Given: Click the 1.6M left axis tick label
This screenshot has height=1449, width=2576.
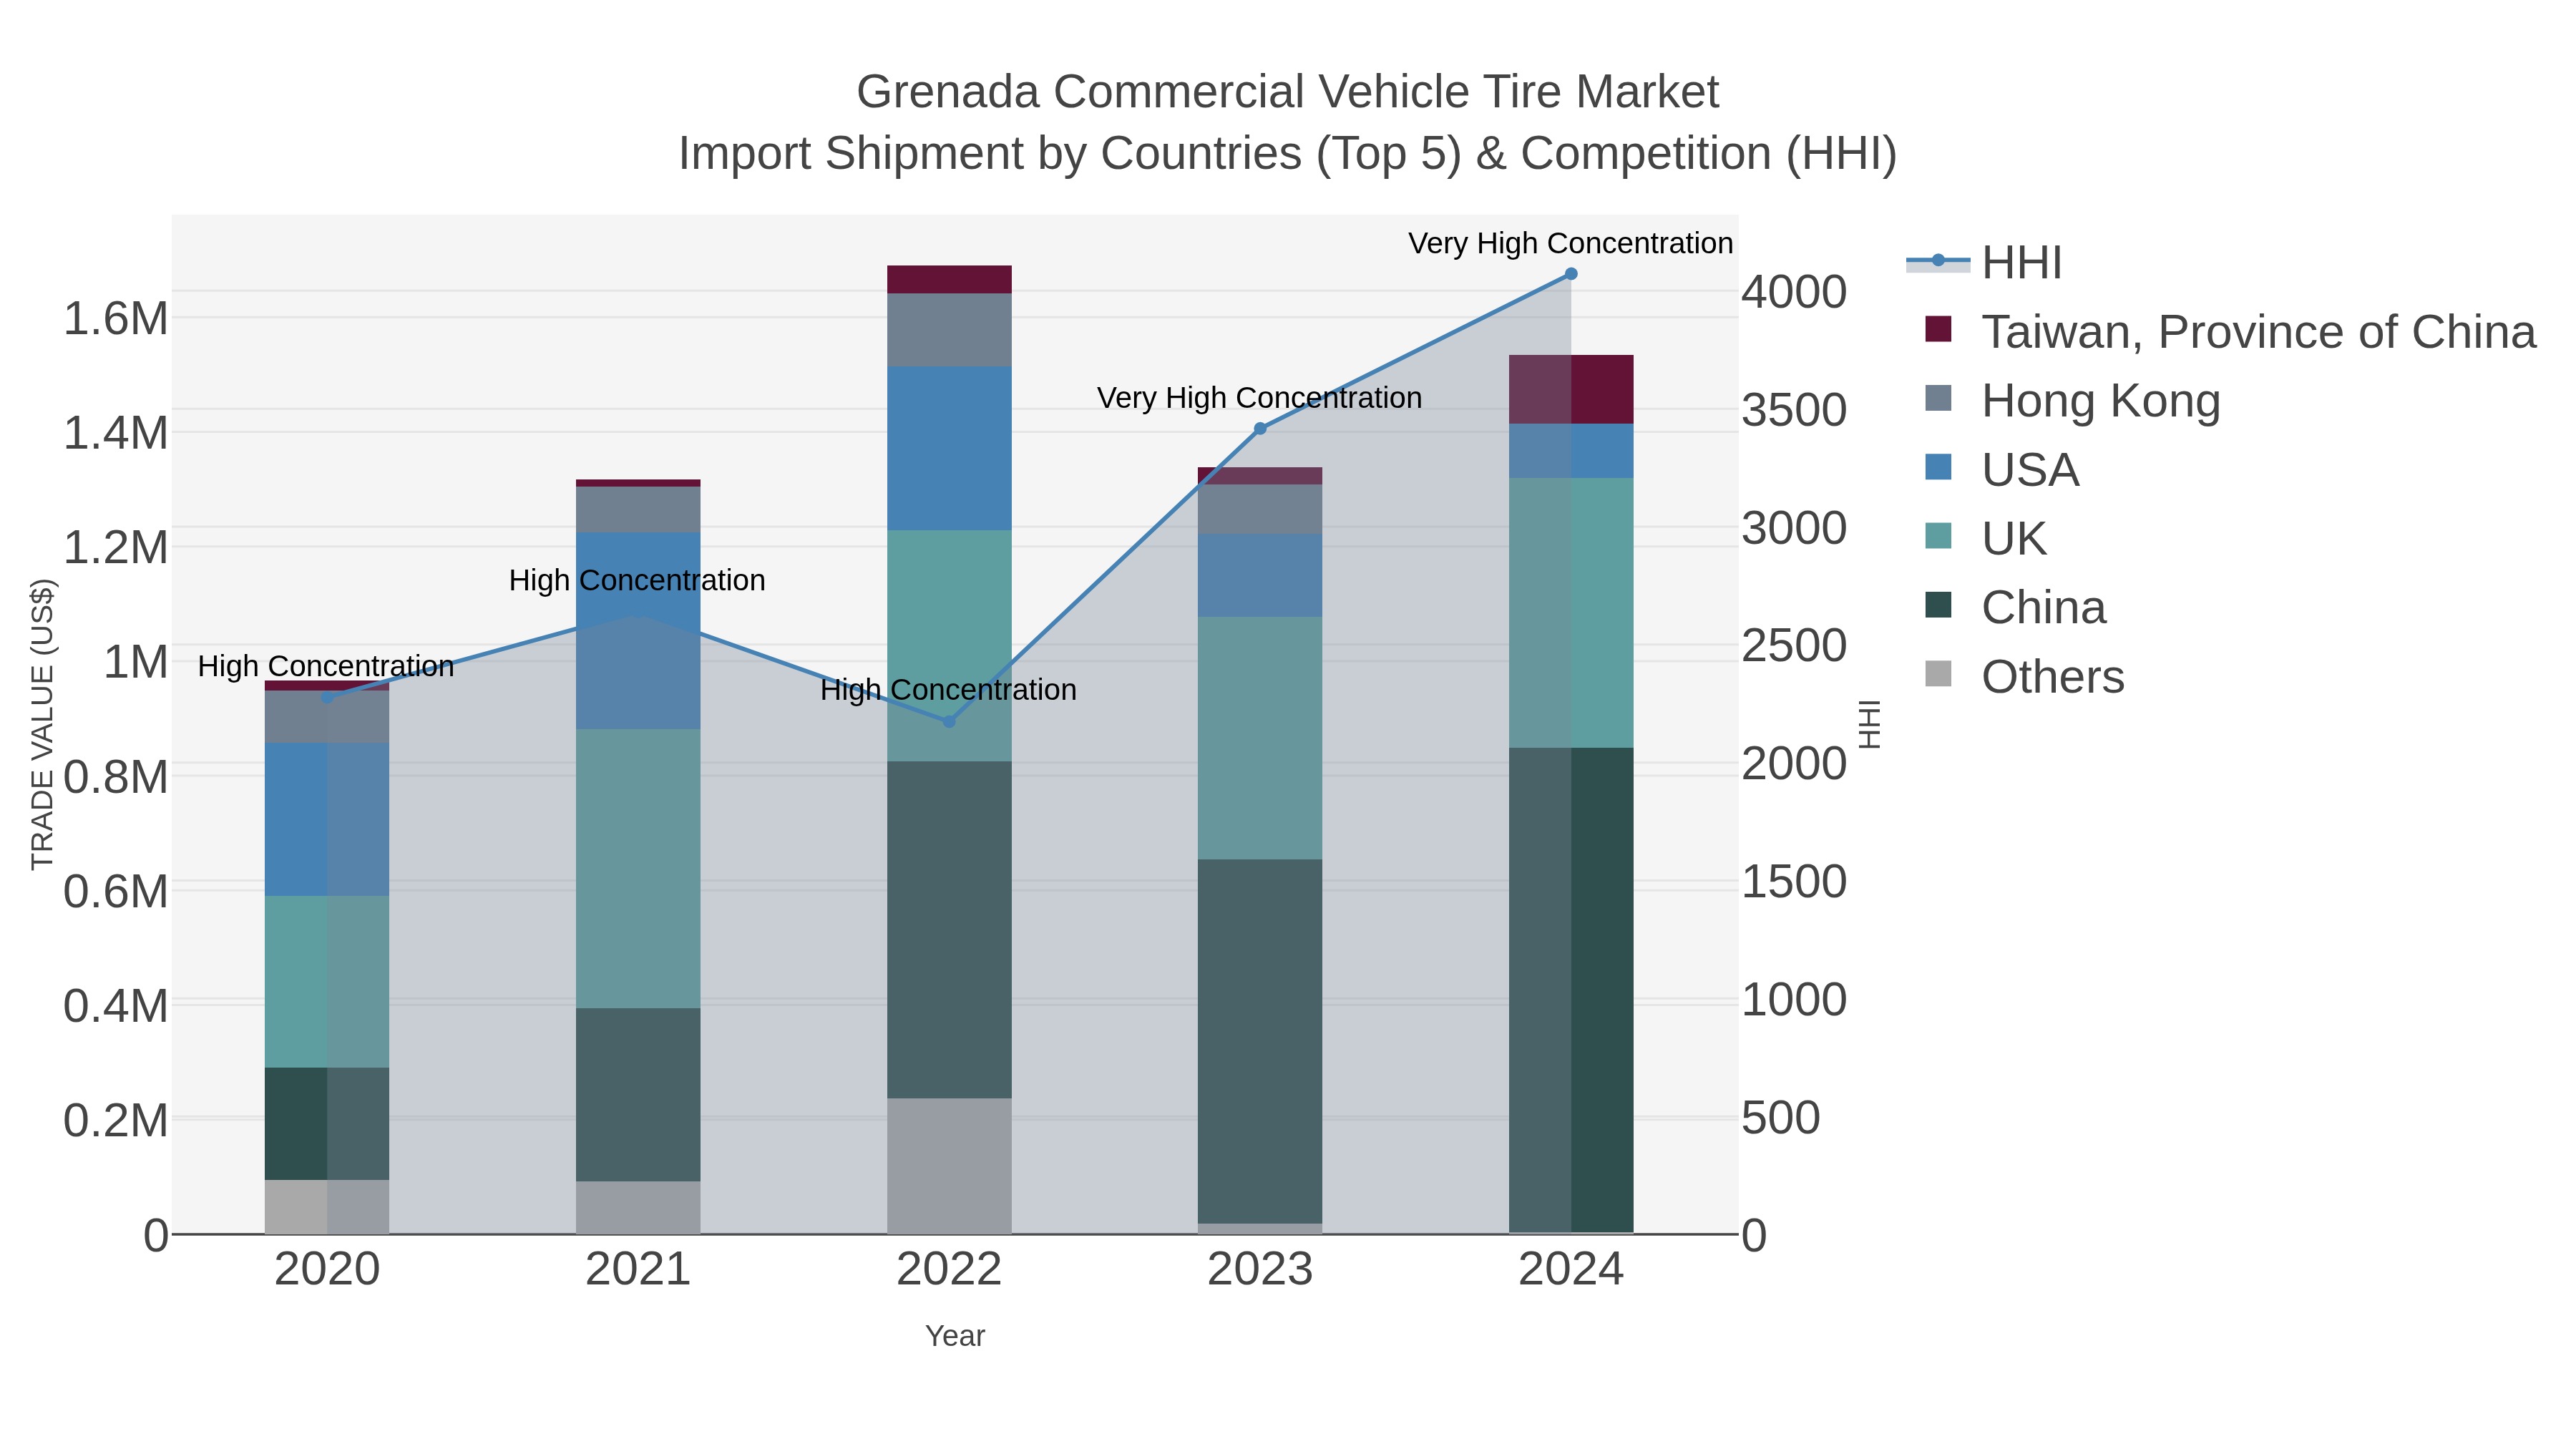Looking at the screenshot, I should point(116,319).
